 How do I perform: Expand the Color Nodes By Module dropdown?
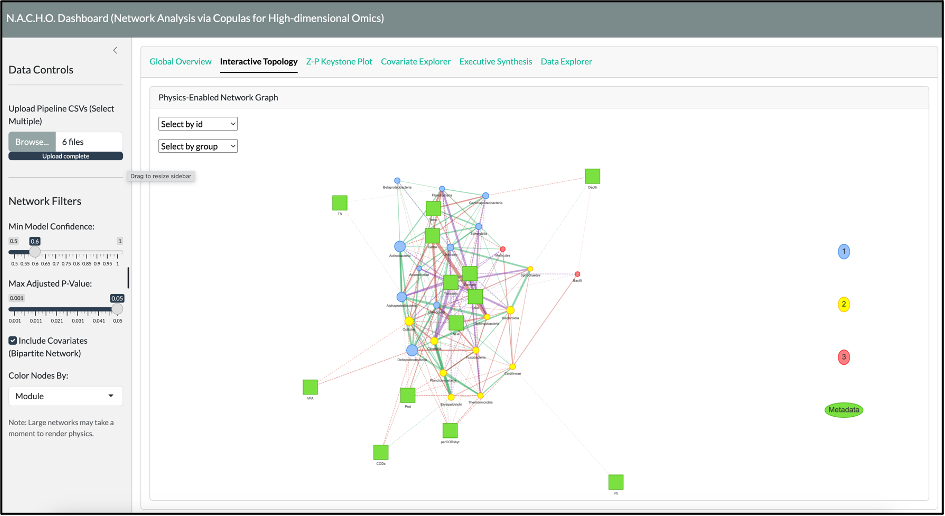(x=65, y=396)
